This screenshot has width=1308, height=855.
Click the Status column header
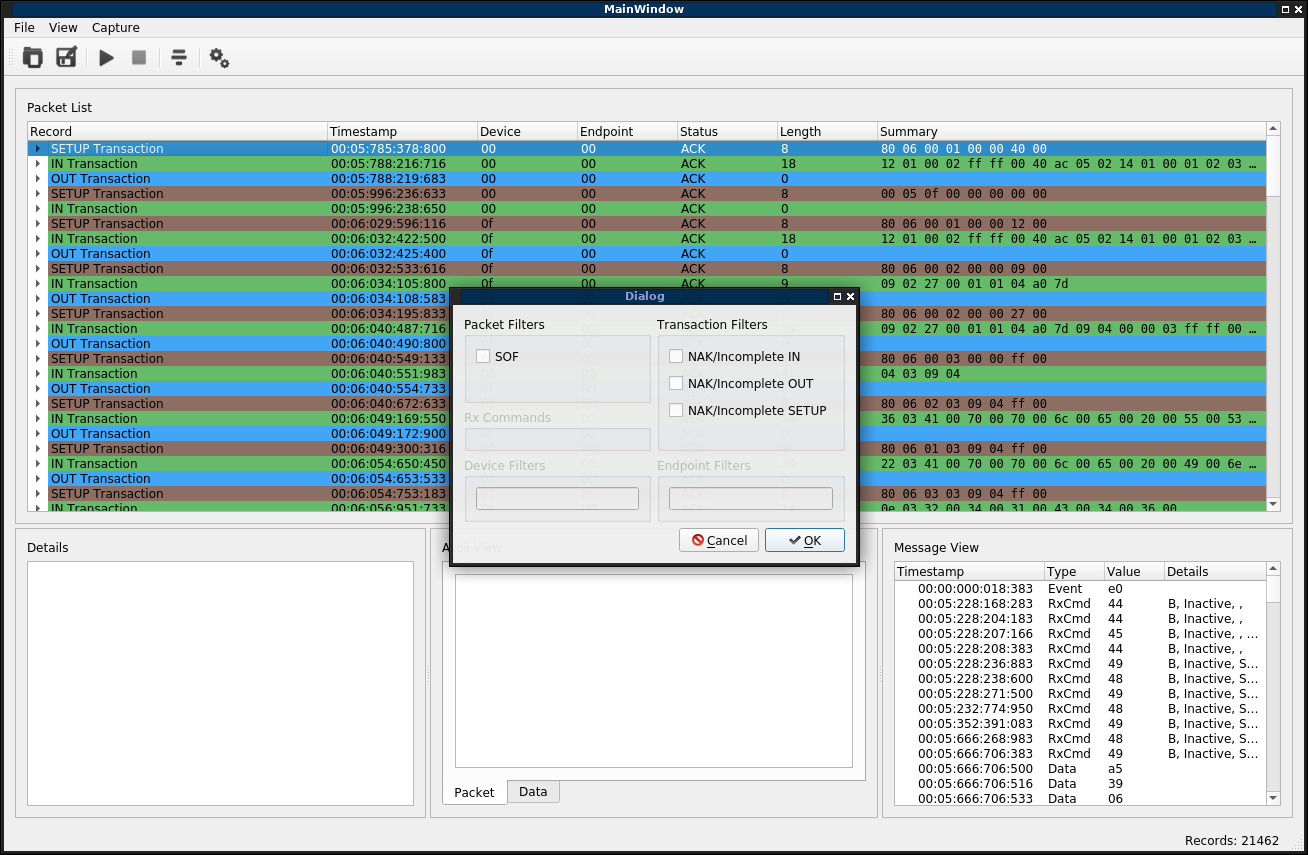pos(727,132)
